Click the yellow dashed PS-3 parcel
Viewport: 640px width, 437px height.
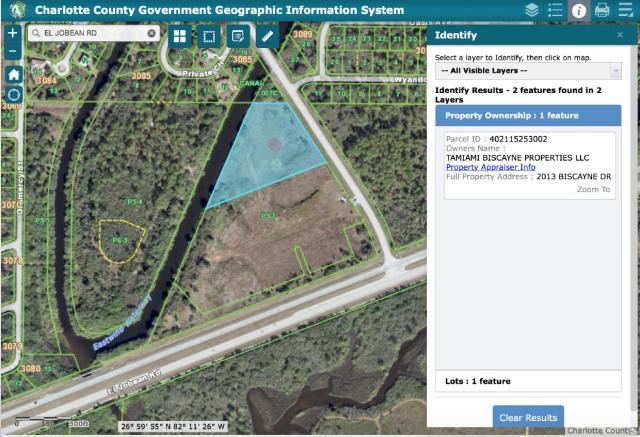coord(121,241)
